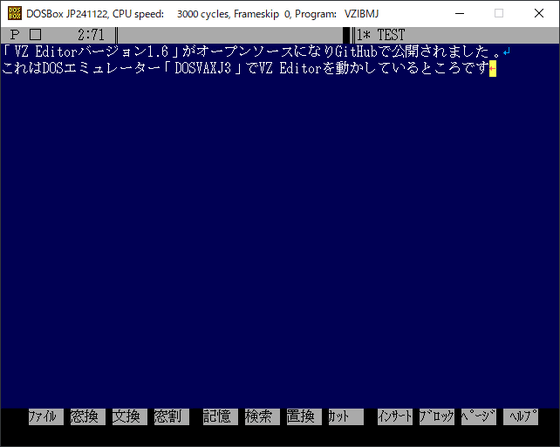Click the 検索 function key label
This screenshot has height=447, width=560.
(x=262, y=417)
